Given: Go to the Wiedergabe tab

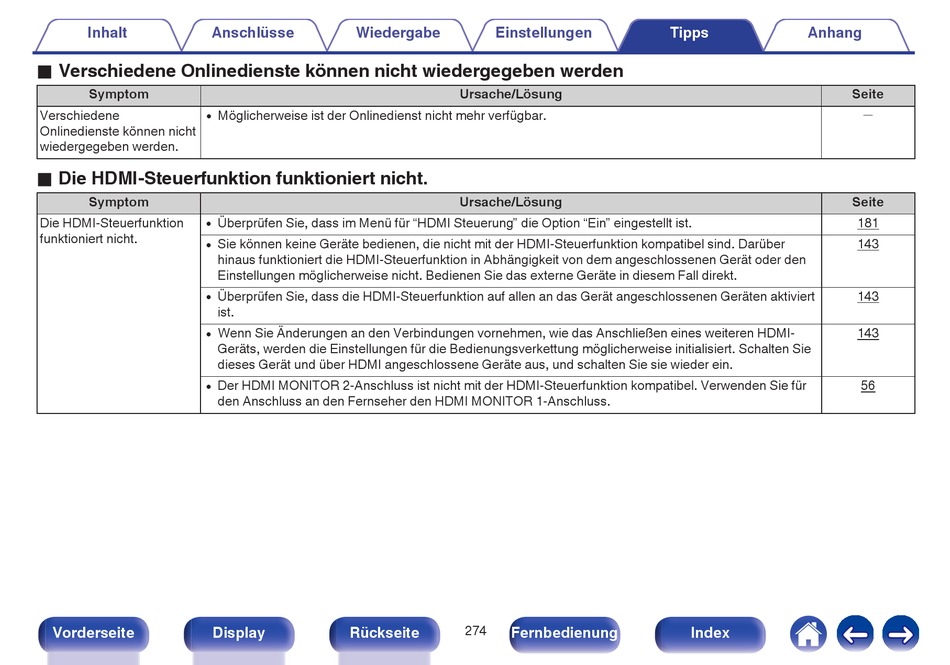Looking at the screenshot, I should tap(398, 33).
